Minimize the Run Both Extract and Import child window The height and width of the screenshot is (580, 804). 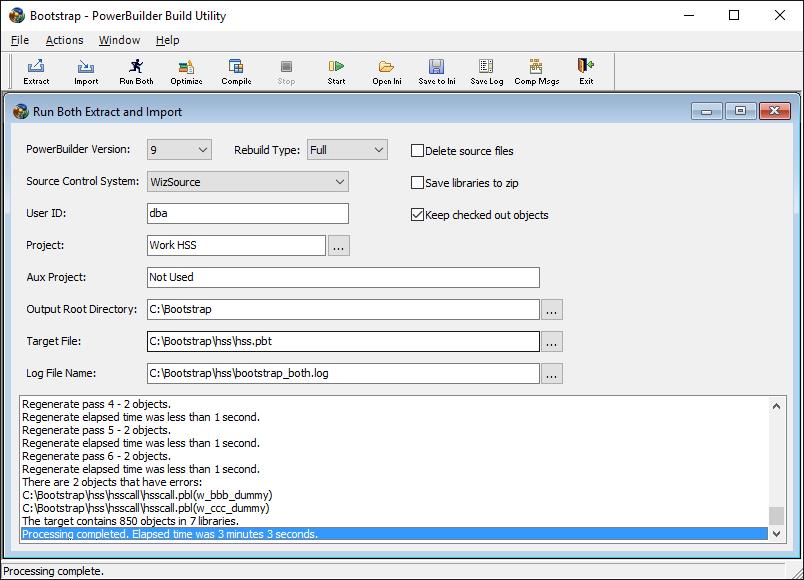[707, 111]
